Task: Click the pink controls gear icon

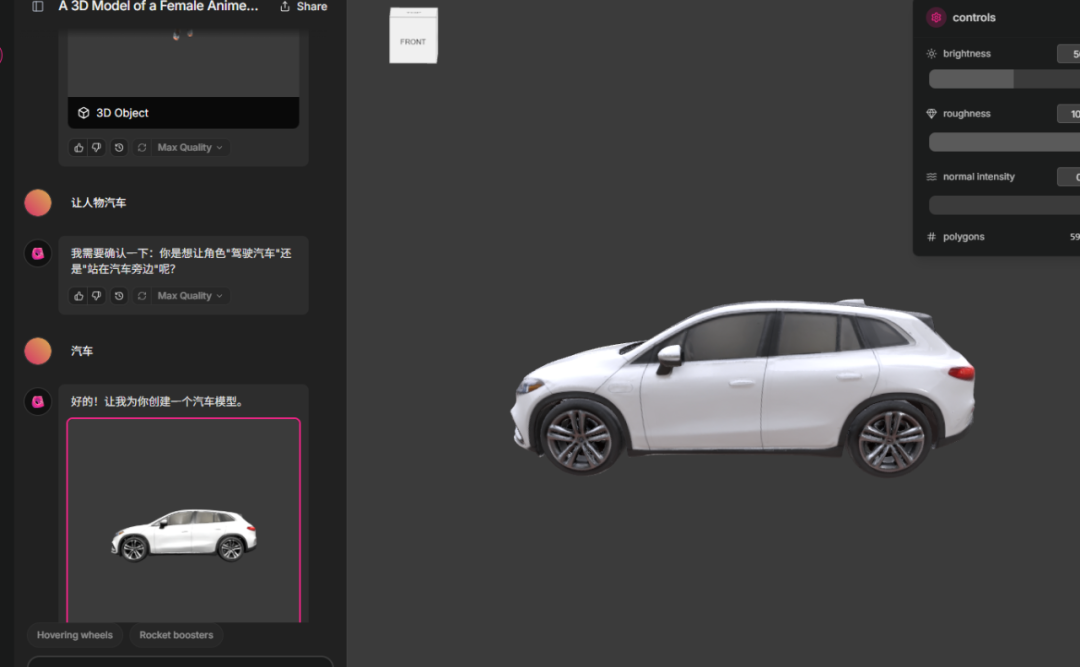Action: click(936, 18)
